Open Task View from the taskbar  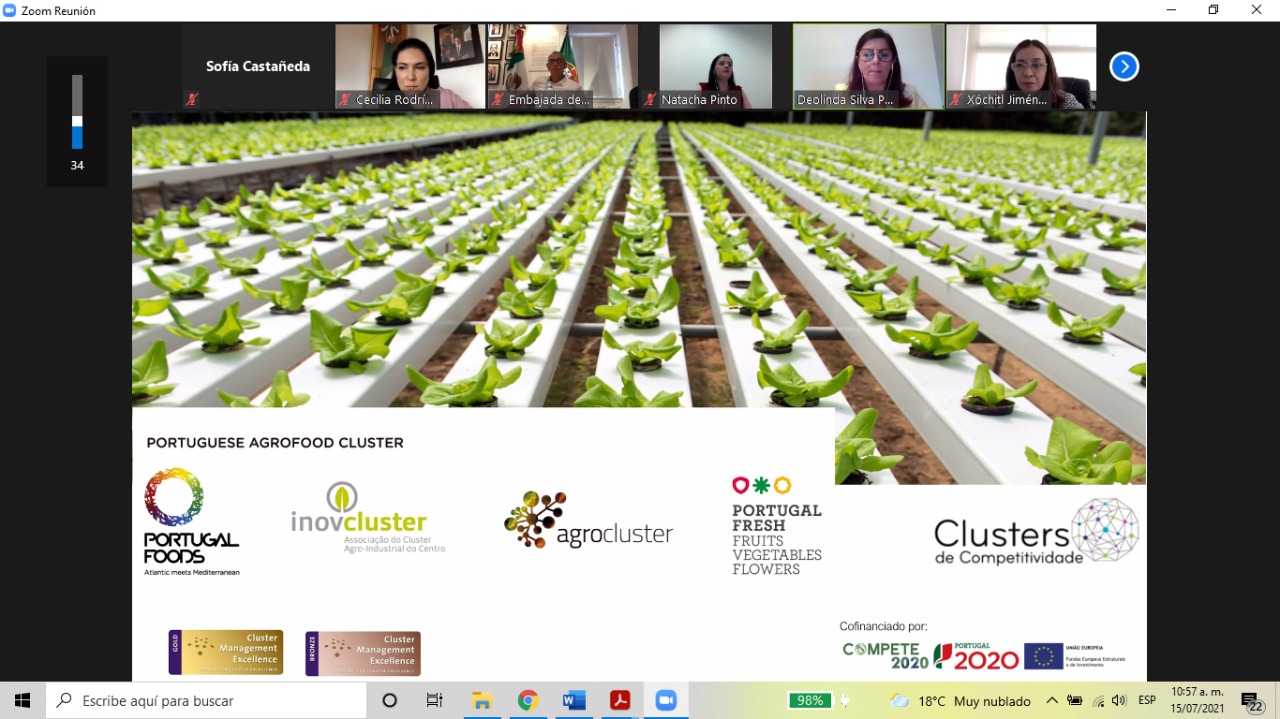pos(434,700)
